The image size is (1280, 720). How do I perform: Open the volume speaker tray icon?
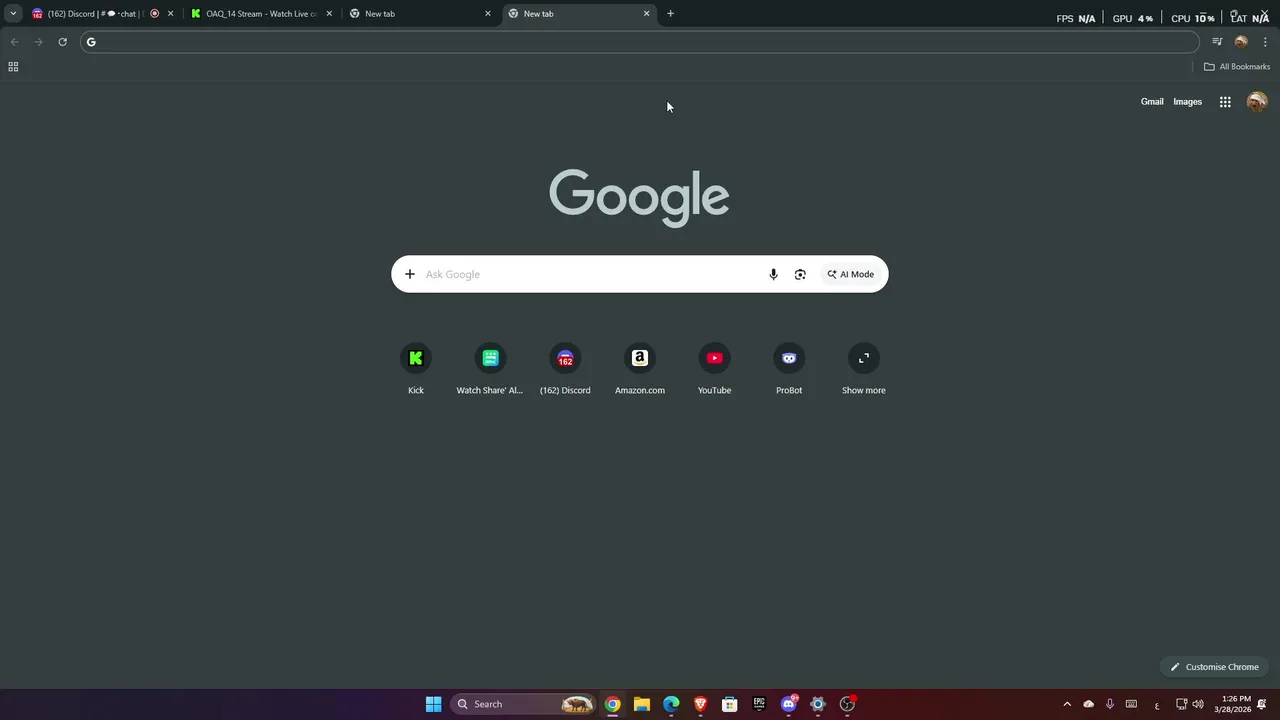[x=1198, y=704]
